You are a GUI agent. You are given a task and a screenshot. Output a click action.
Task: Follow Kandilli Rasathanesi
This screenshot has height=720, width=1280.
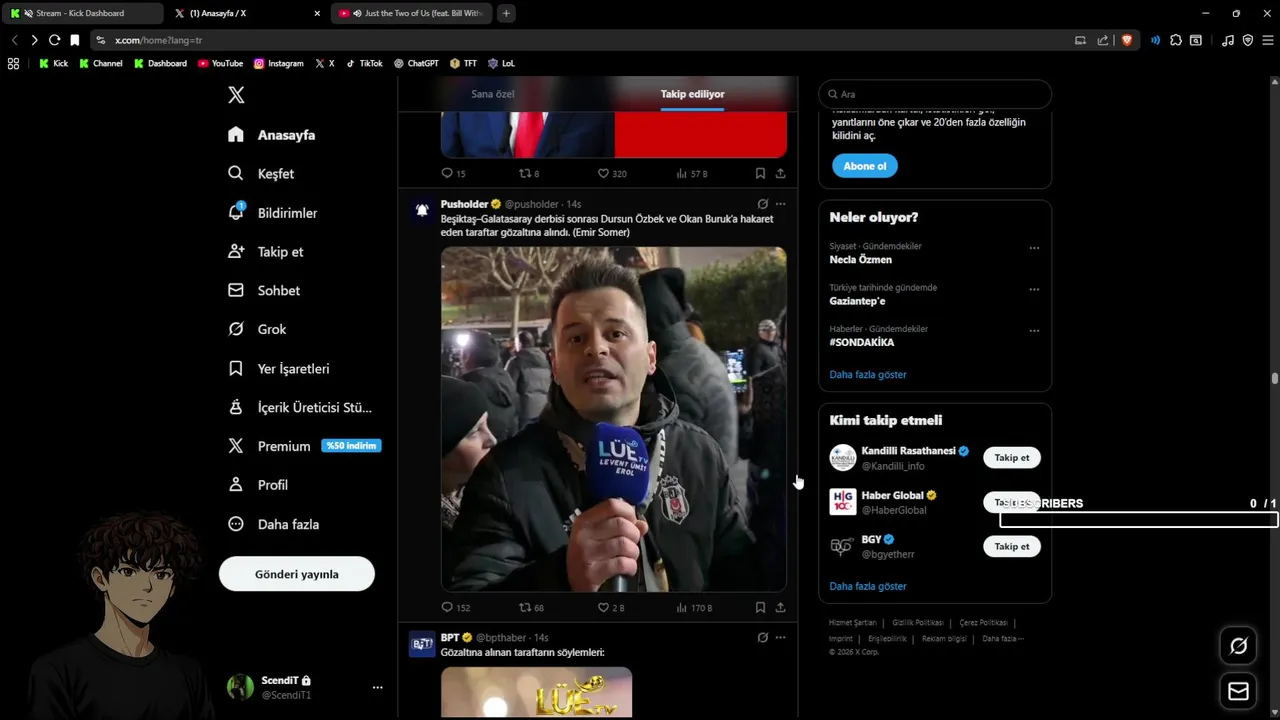coord(1011,458)
